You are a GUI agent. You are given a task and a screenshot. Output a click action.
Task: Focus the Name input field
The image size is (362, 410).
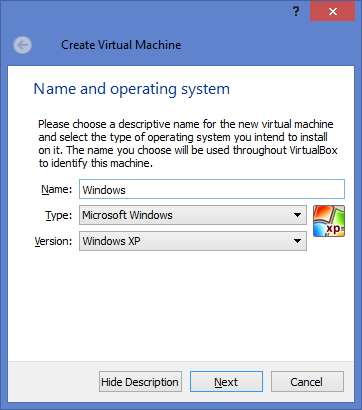click(212, 189)
